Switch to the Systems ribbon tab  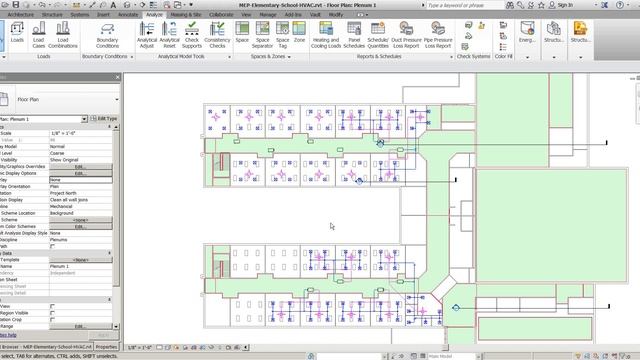click(80, 15)
